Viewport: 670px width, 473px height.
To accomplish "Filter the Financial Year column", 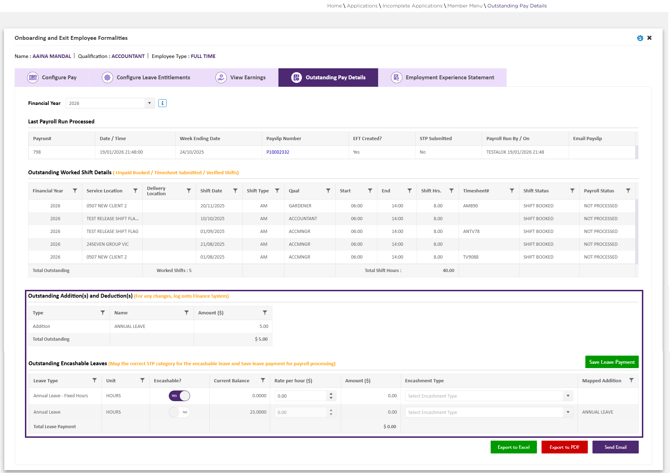I will tap(75, 191).
